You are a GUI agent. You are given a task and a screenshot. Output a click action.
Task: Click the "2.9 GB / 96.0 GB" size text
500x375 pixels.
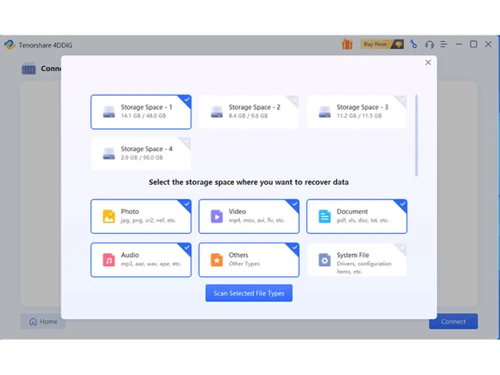pos(142,157)
